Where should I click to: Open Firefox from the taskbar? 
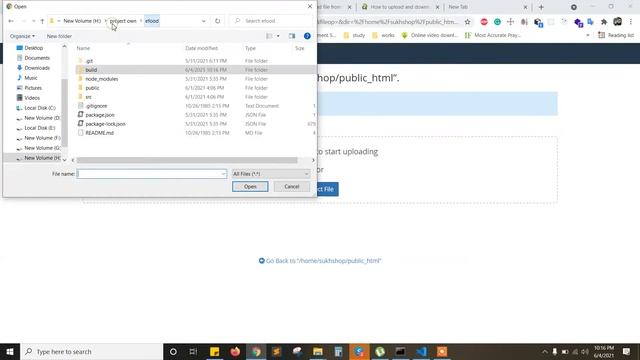point(235,351)
